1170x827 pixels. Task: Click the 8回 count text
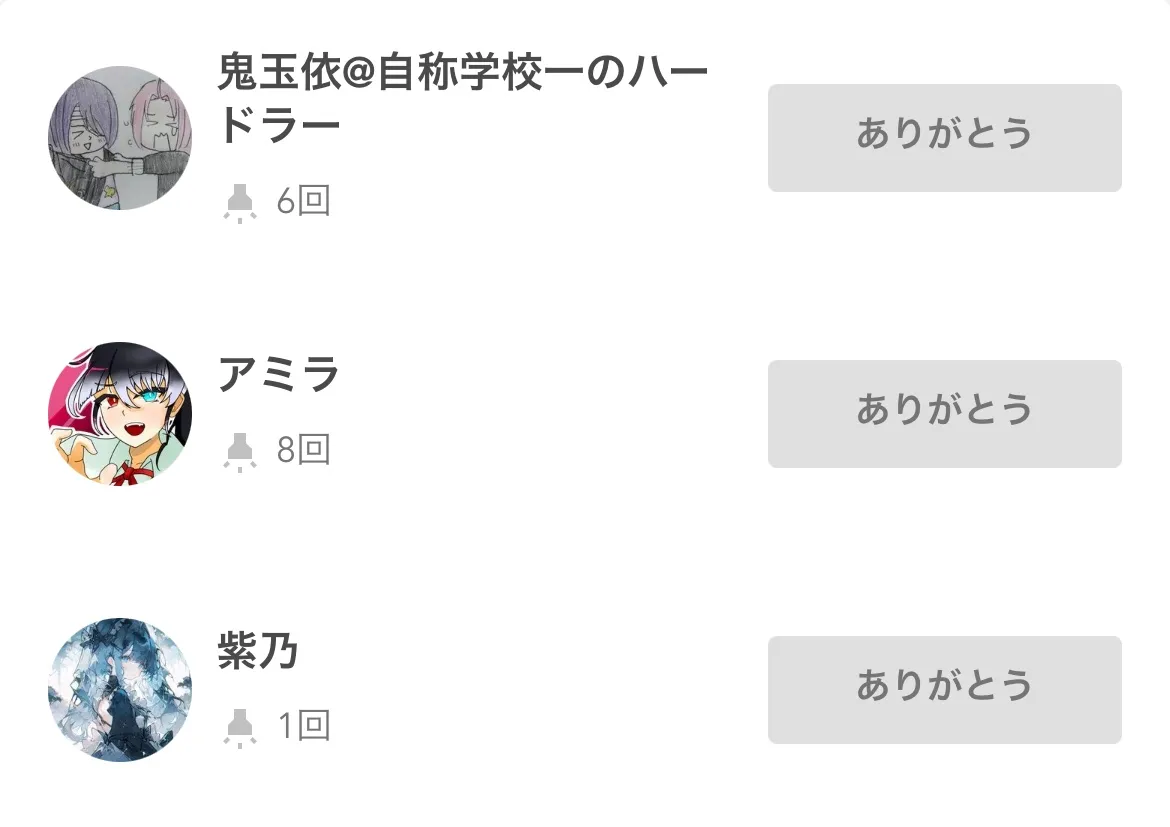[303, 450]
